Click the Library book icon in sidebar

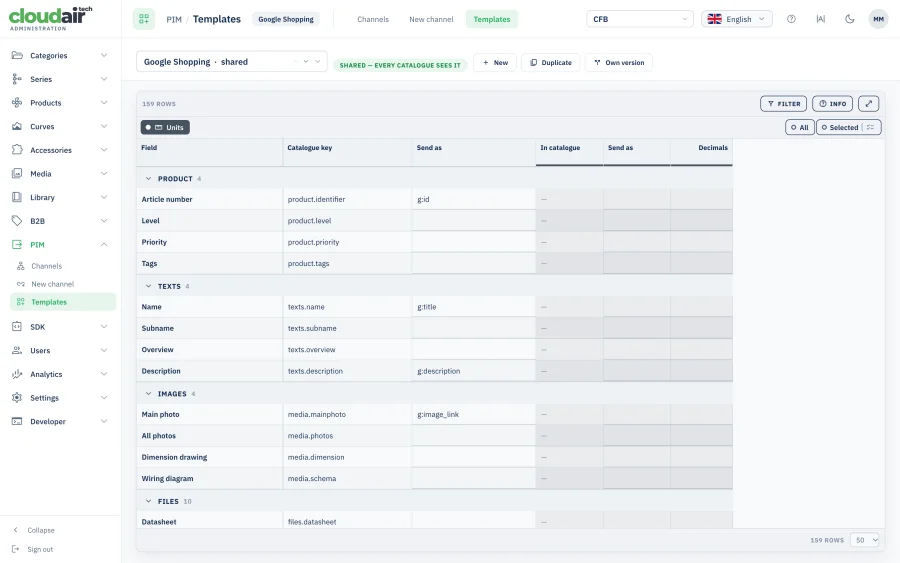[17, 197]
